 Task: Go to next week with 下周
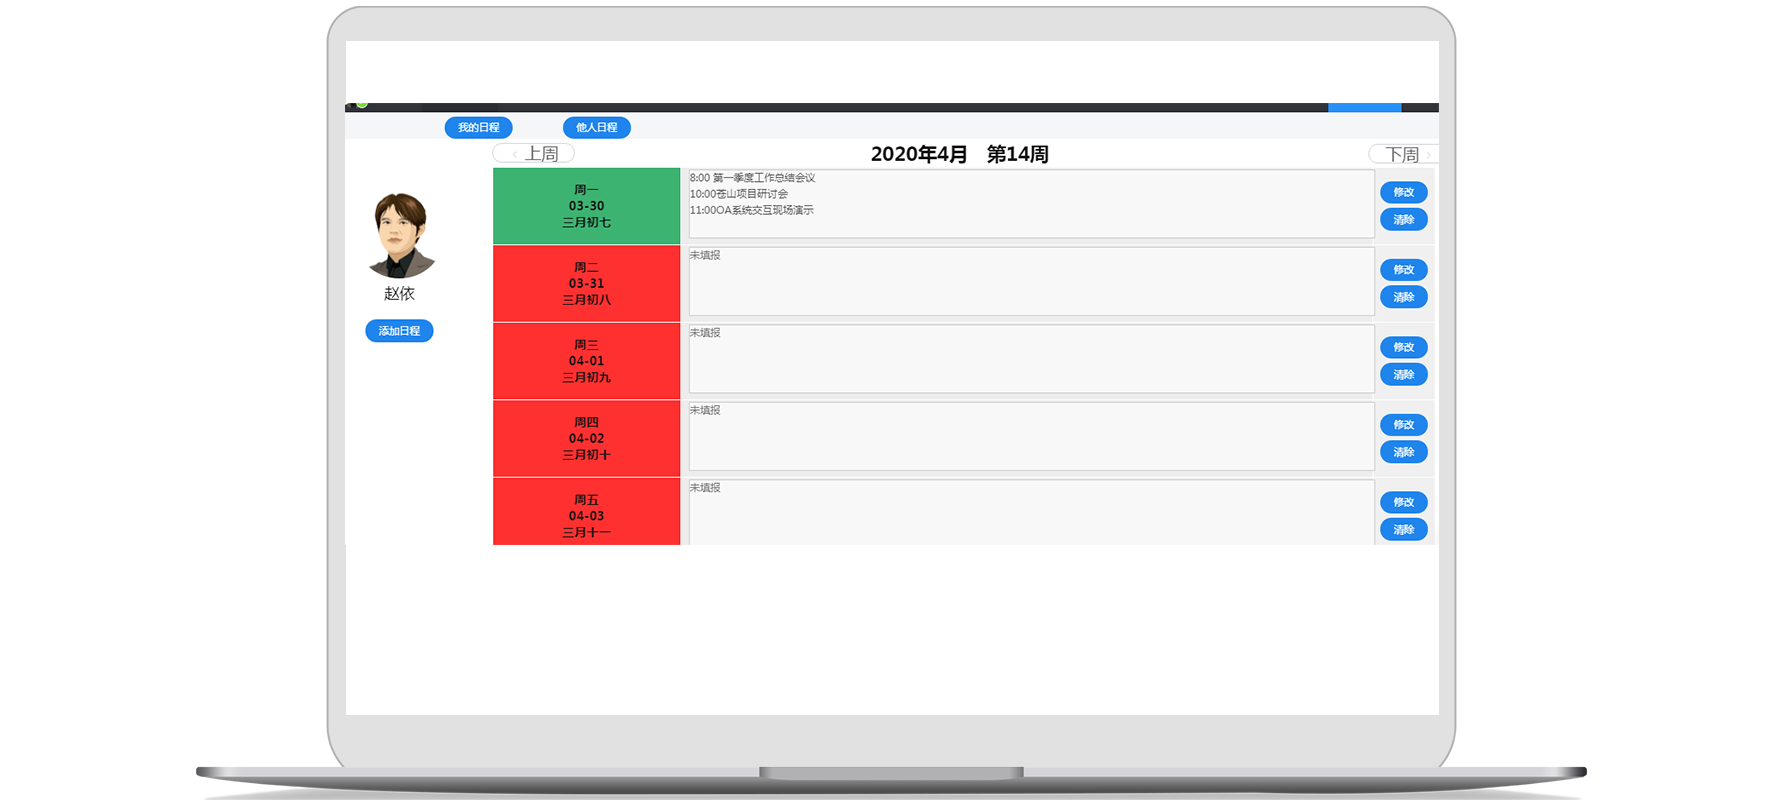point(1402,154)
